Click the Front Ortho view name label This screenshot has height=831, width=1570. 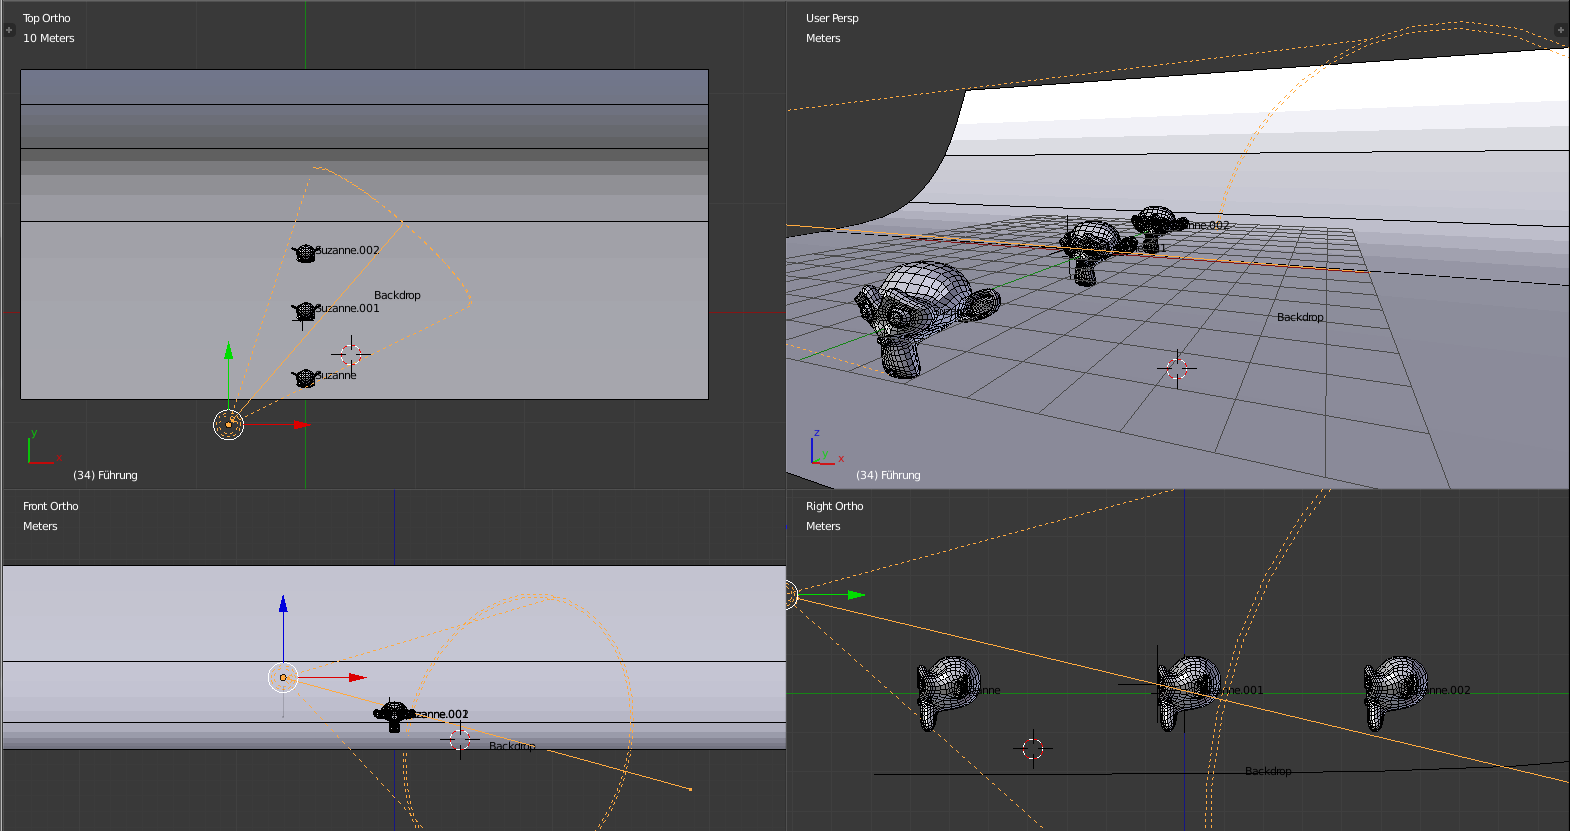(50, 506)
